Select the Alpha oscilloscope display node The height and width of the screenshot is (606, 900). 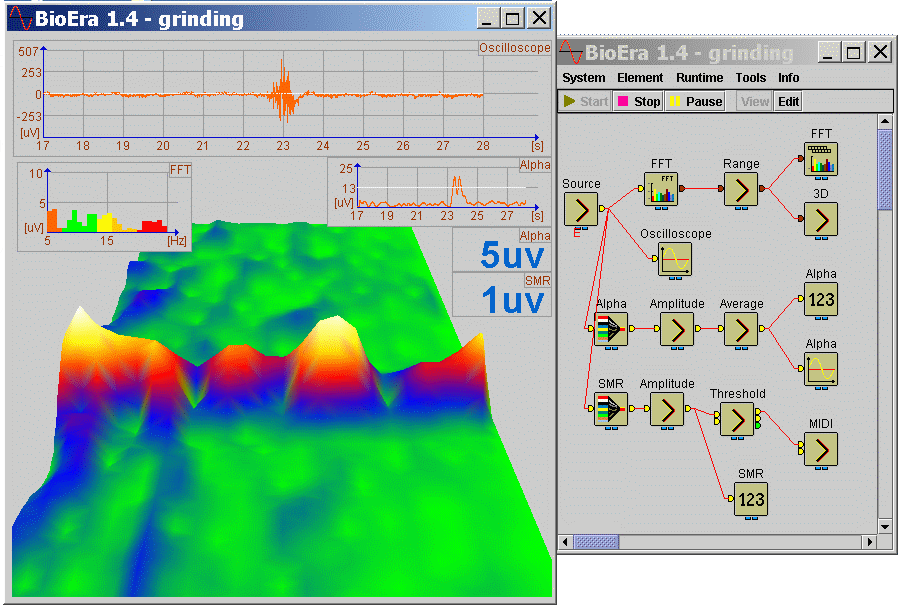(821, 369)
